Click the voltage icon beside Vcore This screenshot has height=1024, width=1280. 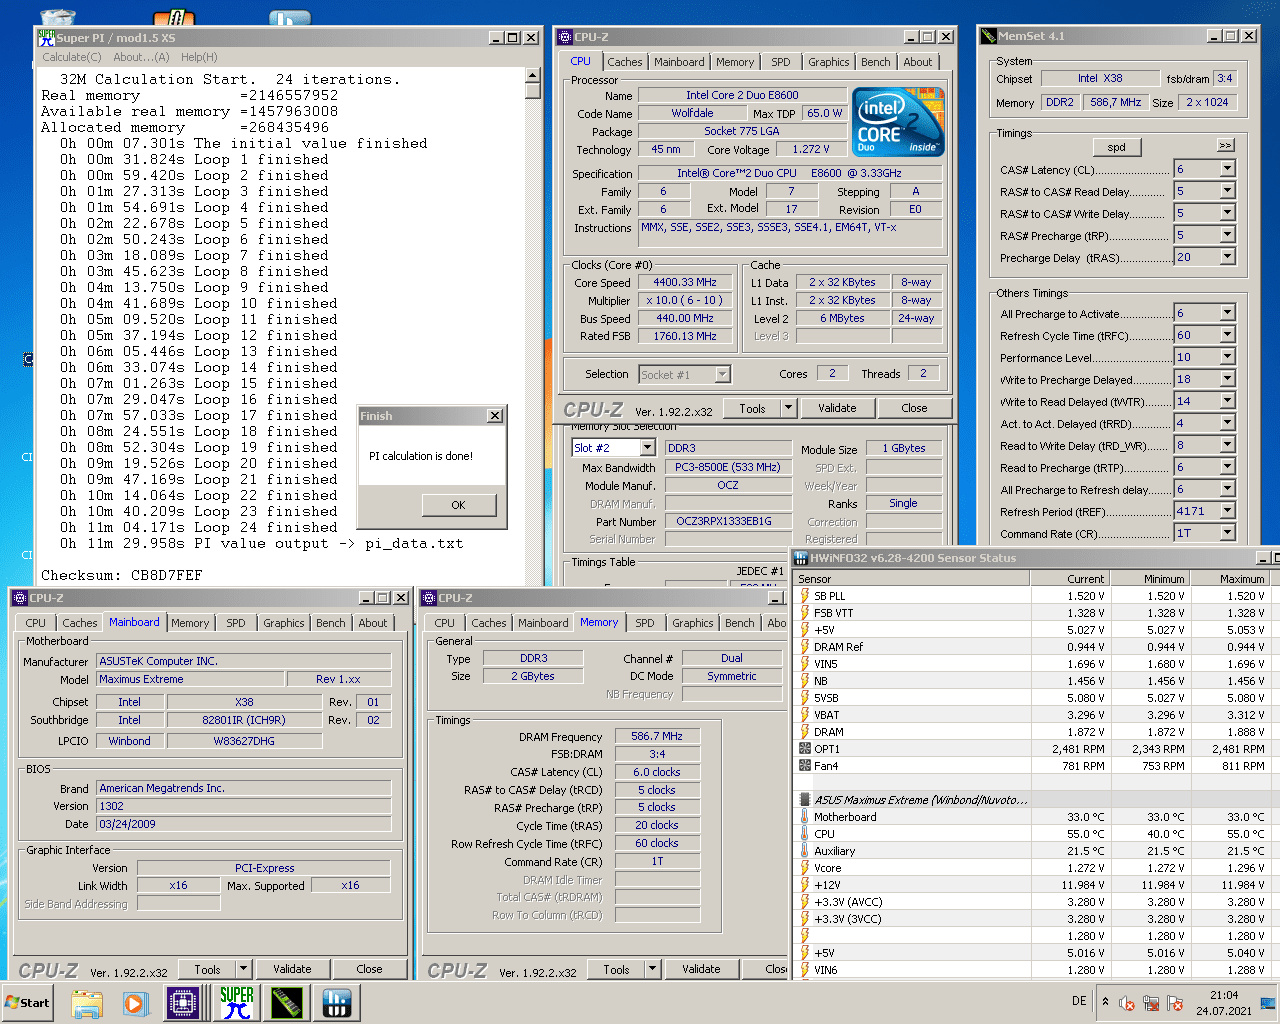805,868
